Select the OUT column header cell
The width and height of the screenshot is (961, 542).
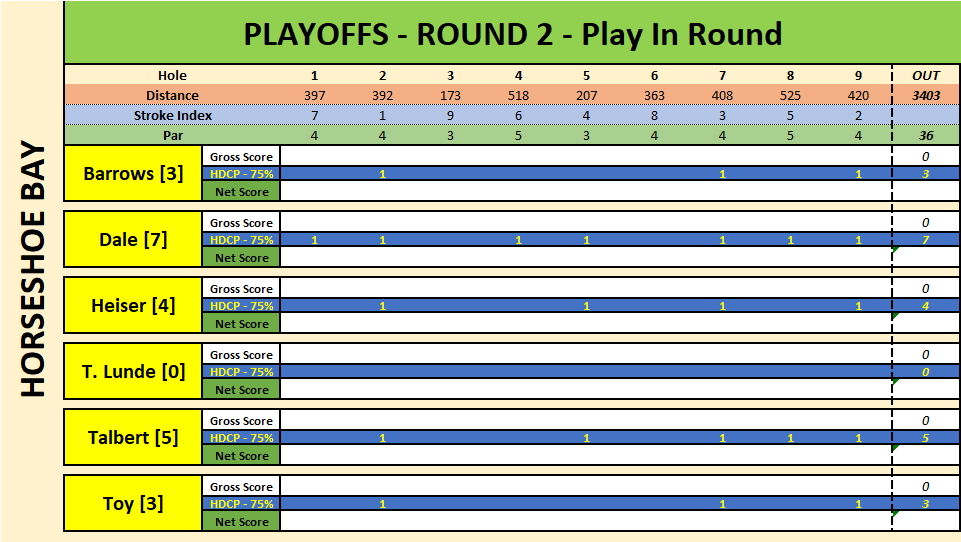coord(925,75)
